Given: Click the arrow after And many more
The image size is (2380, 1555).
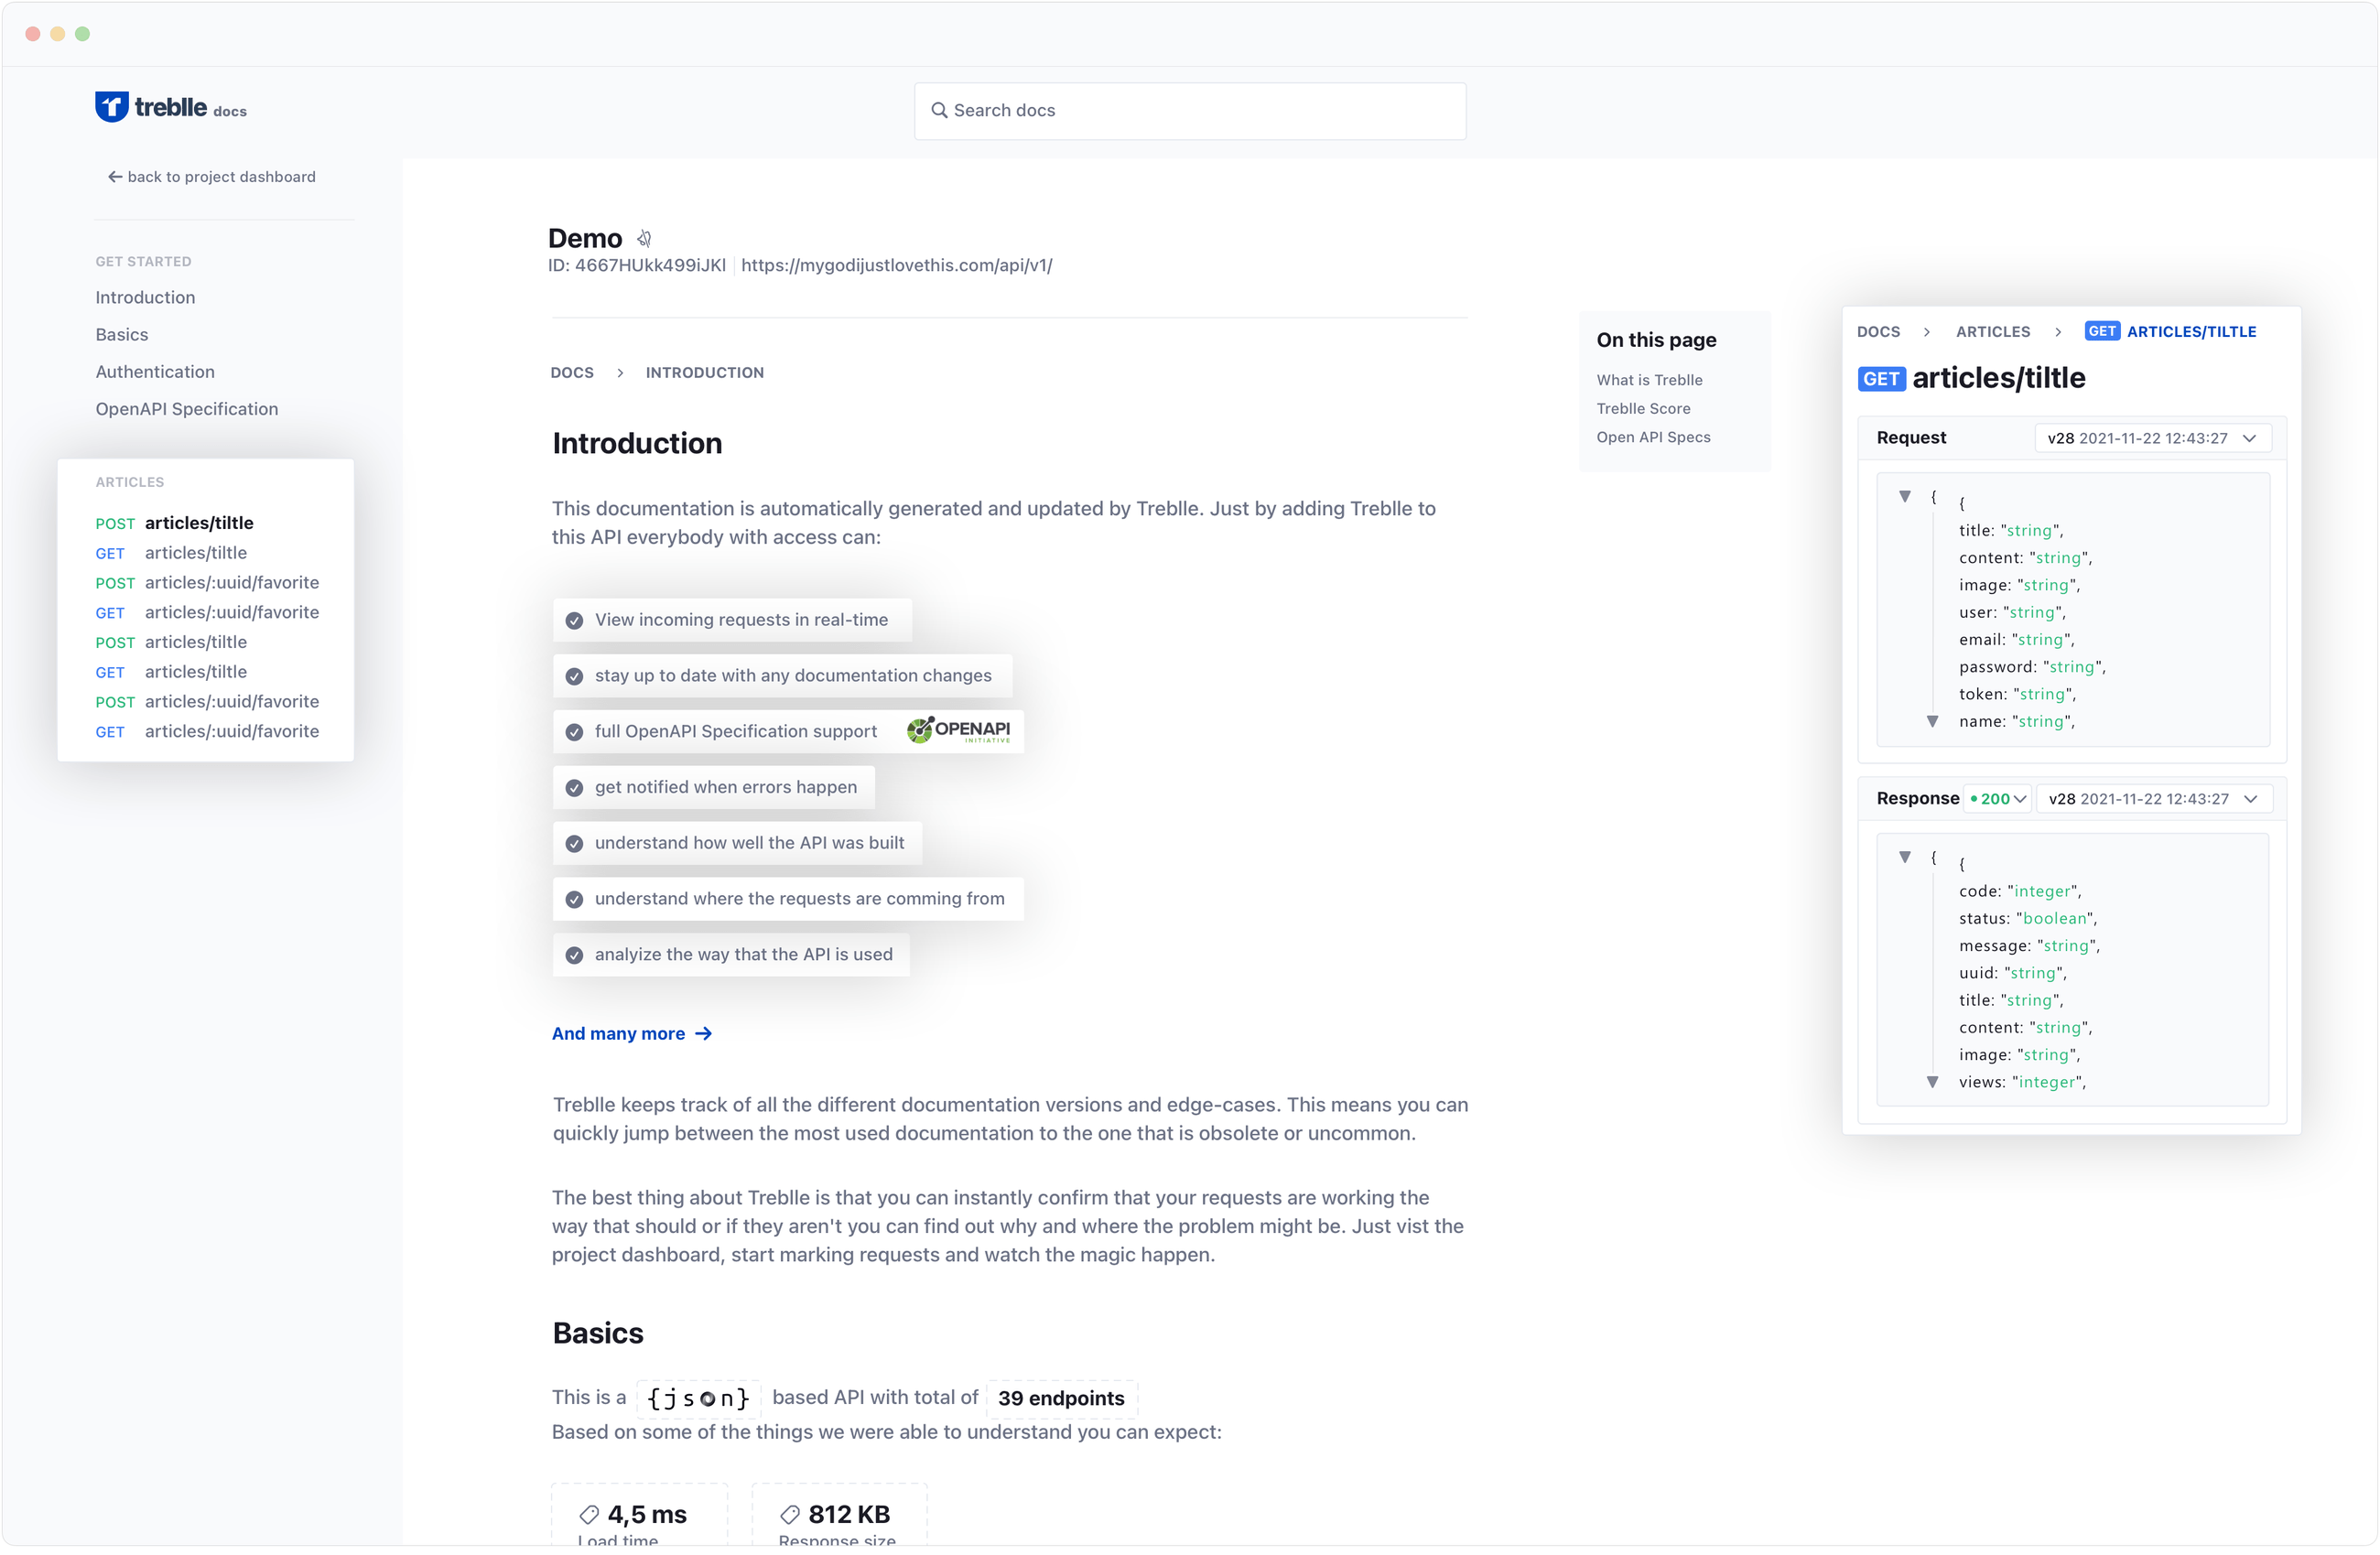Looking at the screenshot, I should pyautogui.click(x=703, y=1034).
